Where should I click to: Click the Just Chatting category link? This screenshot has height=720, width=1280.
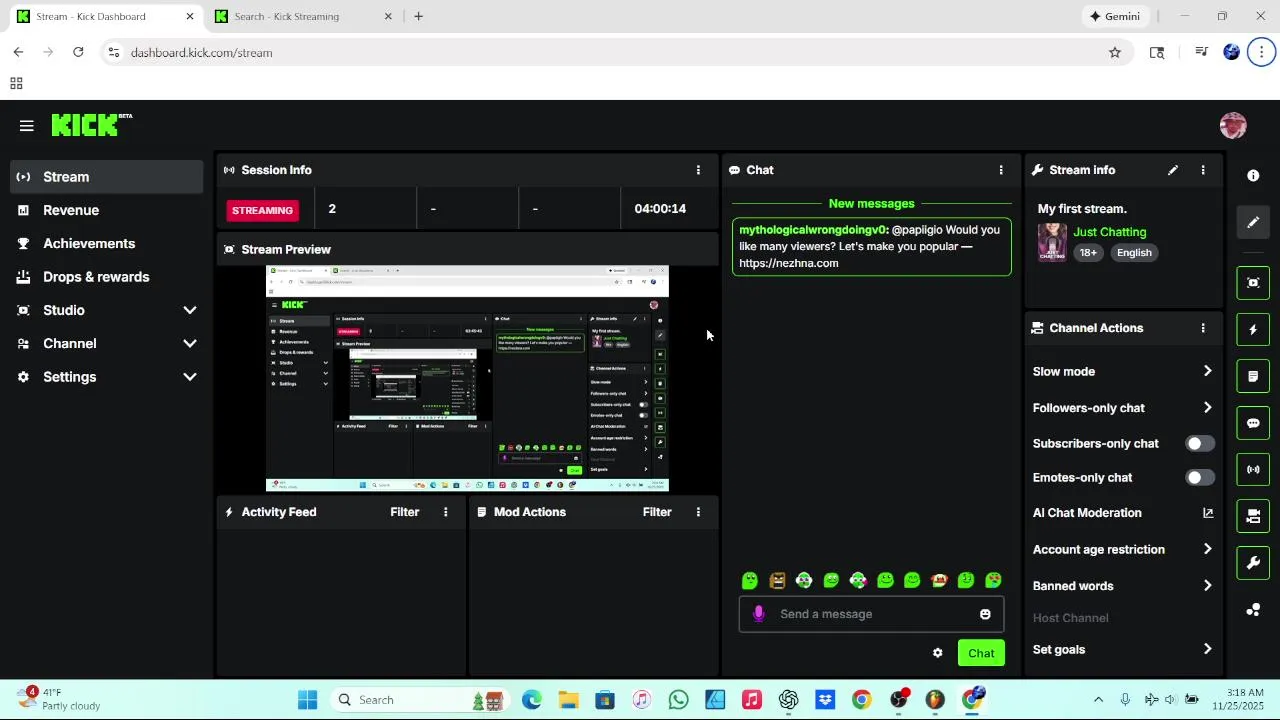point(1109,232)
